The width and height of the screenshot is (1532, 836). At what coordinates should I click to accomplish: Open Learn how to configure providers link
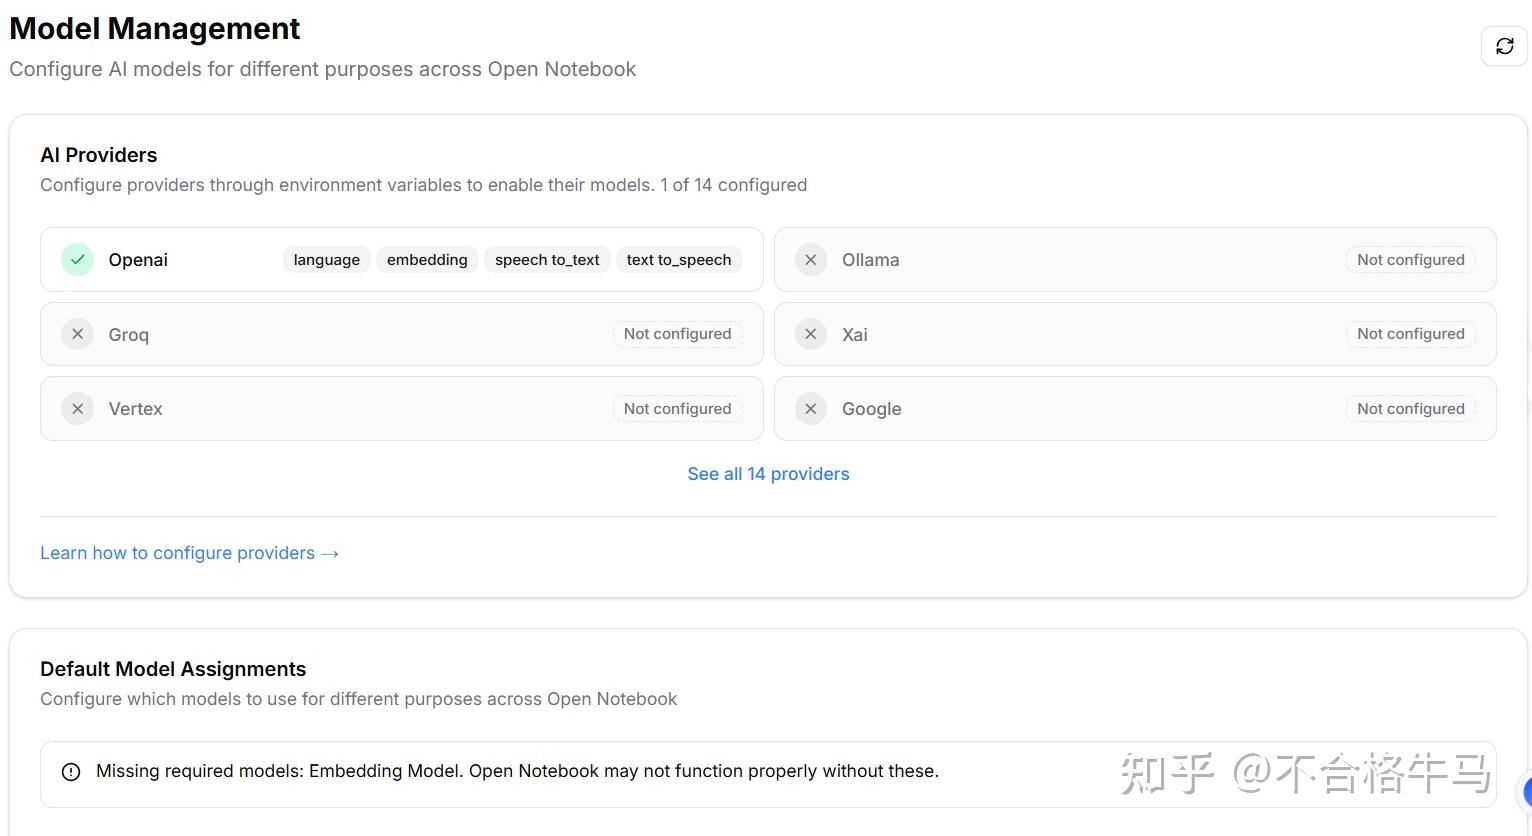[x=189, y=553]
